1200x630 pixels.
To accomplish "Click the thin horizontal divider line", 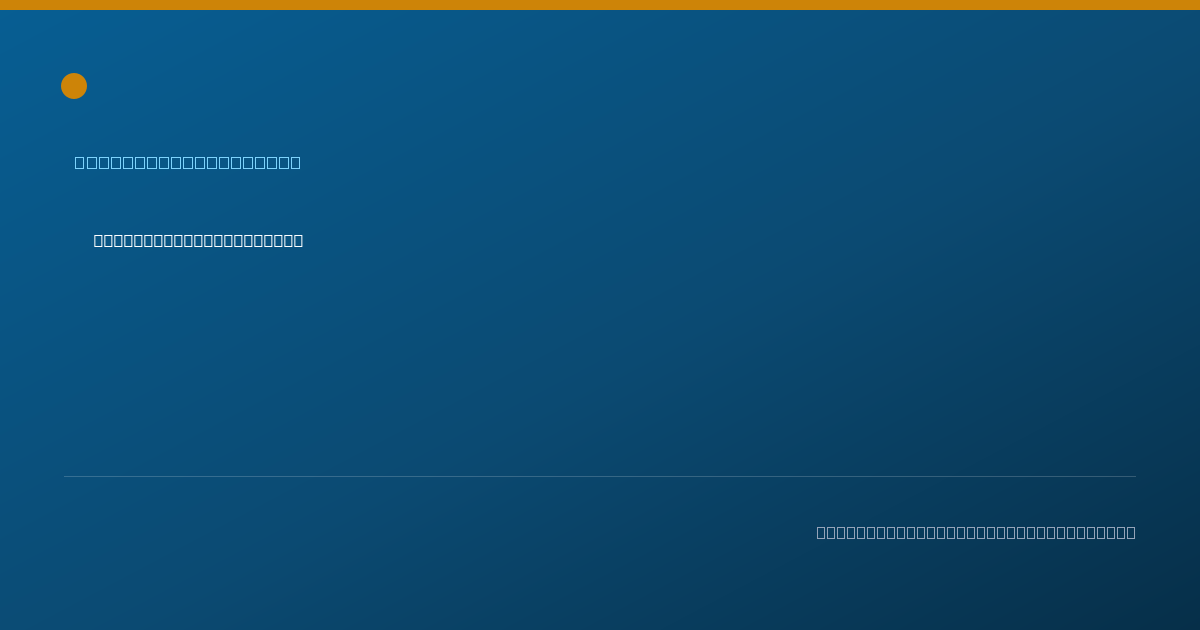I will click(x=600, y=476).
